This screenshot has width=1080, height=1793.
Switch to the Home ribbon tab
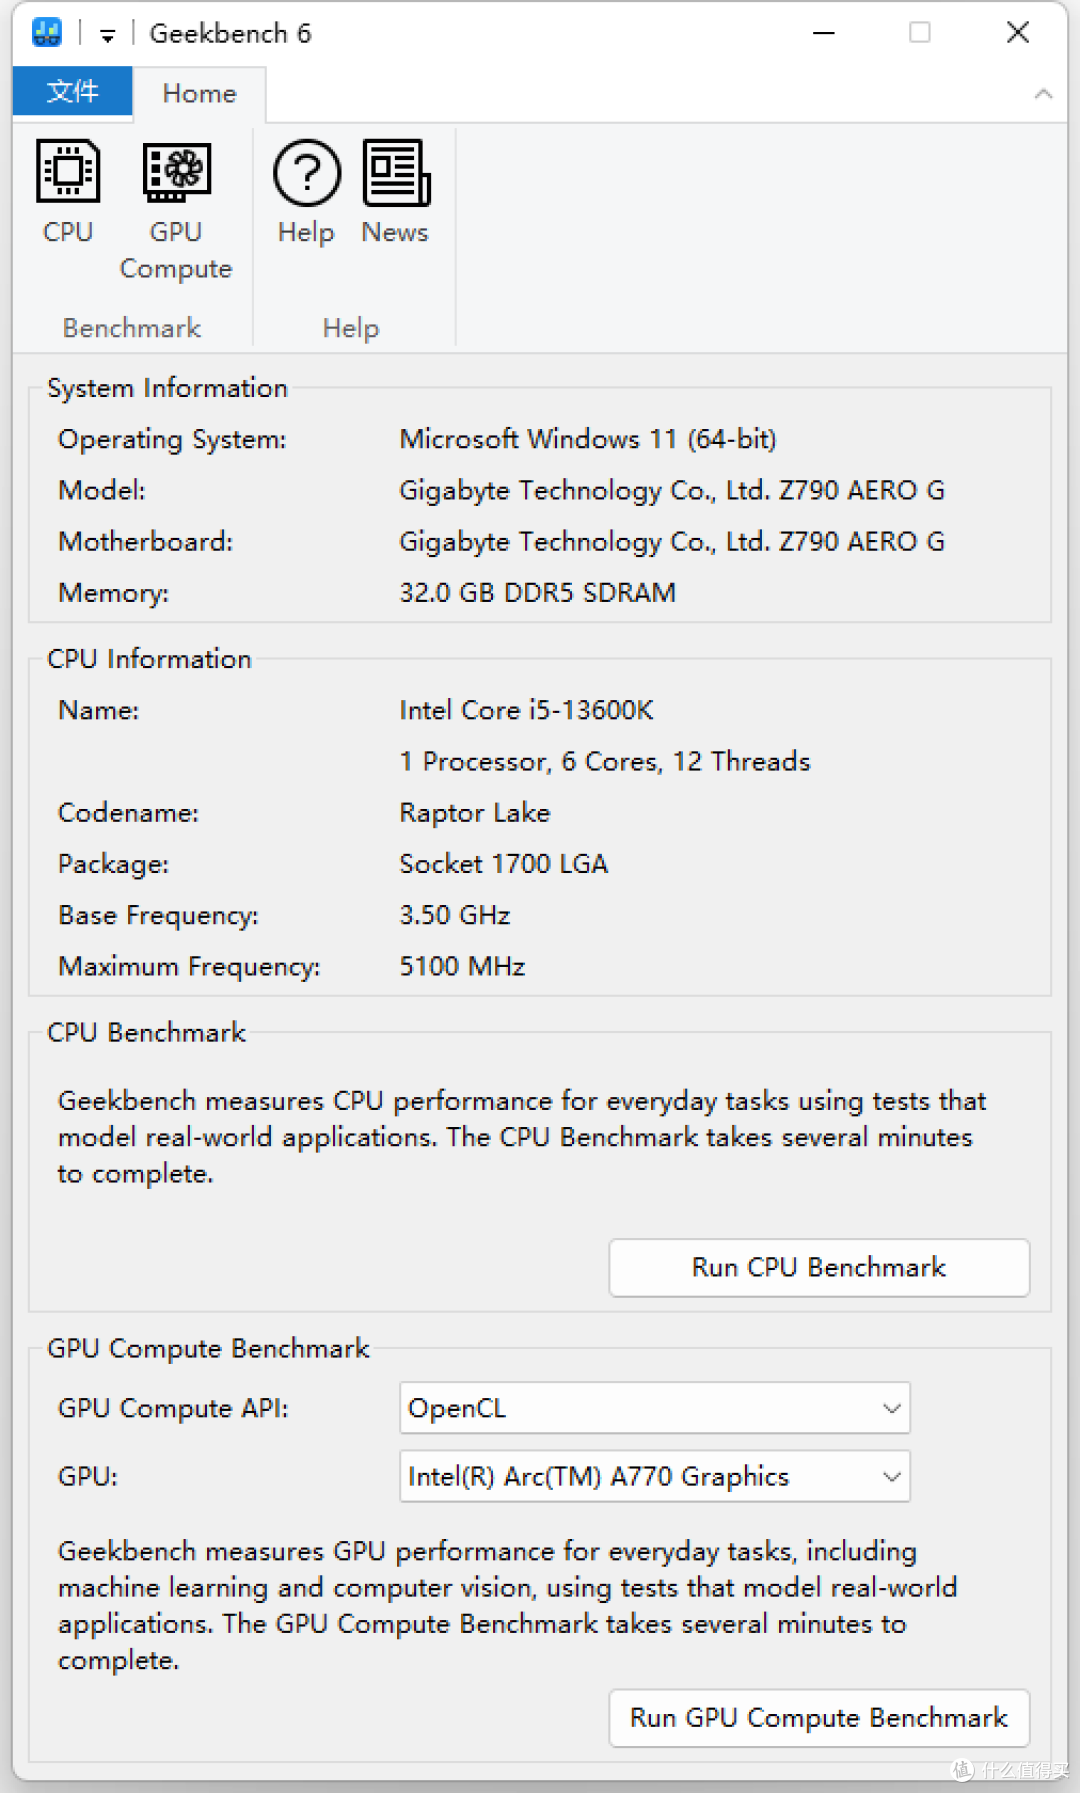point(200,94)
